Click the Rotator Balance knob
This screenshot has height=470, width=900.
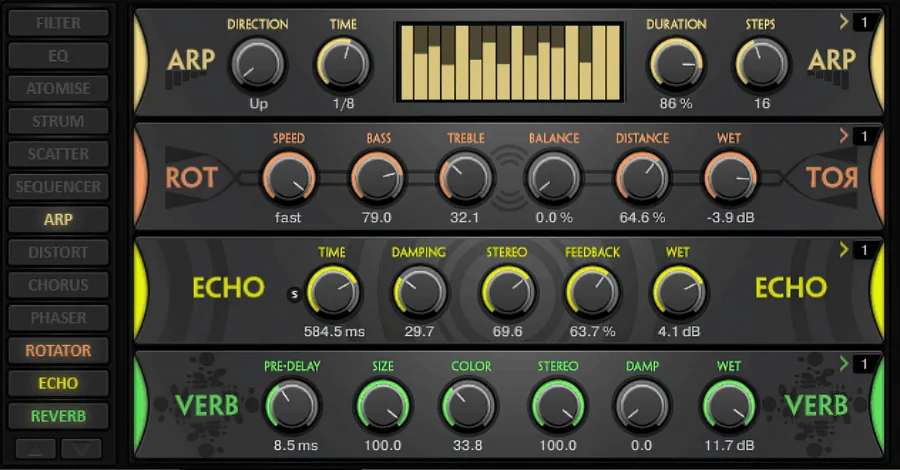click(554, 178)
